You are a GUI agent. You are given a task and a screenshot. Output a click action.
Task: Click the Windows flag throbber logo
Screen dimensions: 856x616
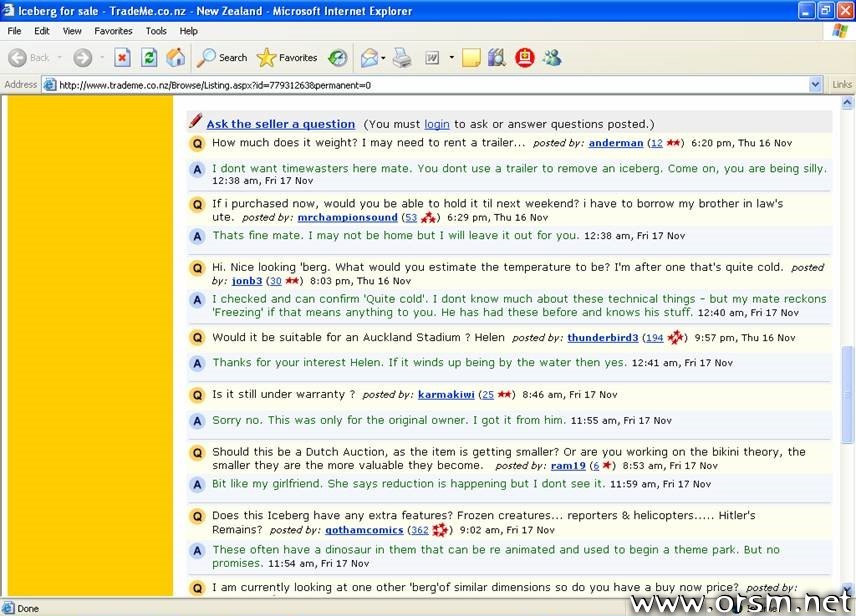[840, 31]
